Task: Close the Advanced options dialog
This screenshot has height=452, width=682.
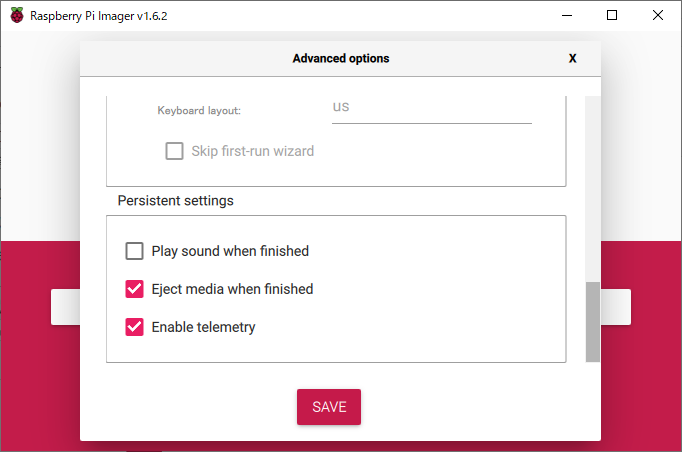Action: (572, 58)
